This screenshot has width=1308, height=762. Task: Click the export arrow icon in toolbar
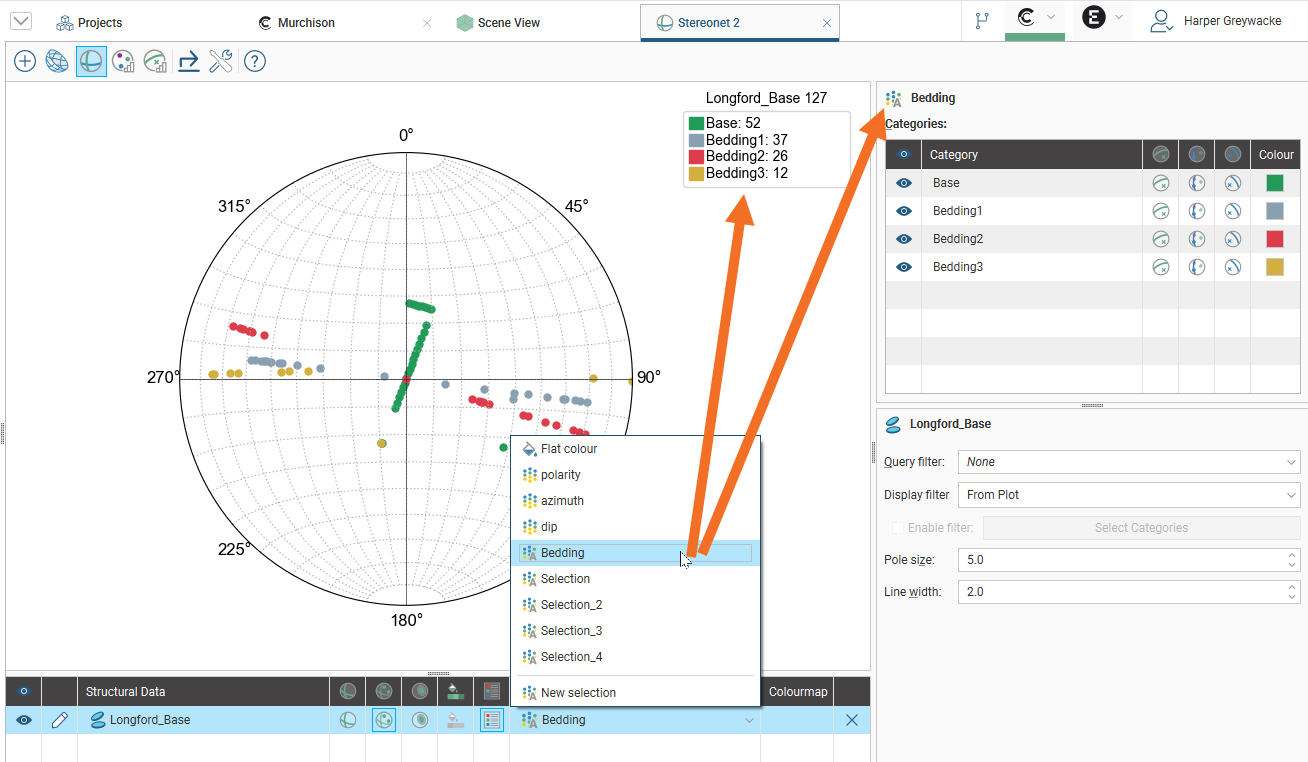(188, 62)
